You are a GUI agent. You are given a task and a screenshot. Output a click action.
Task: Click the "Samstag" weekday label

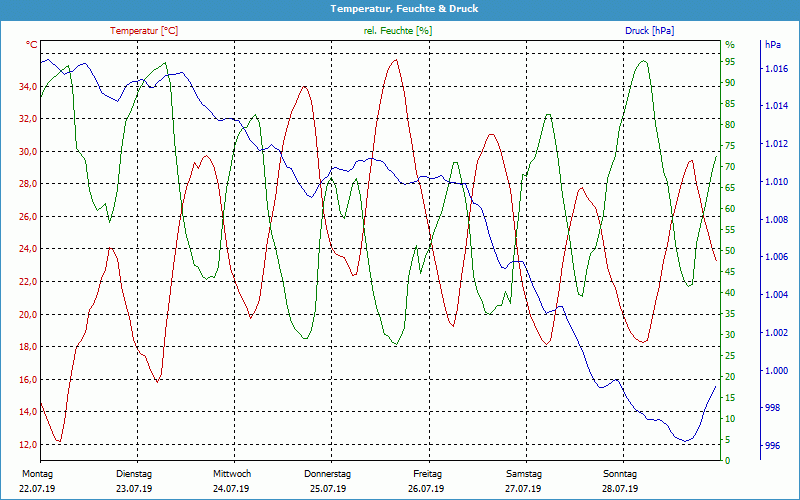[523, 474]
